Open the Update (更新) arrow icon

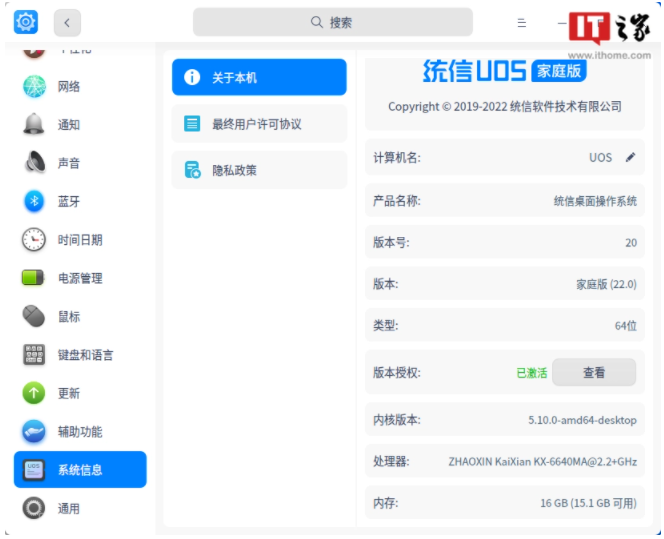(34, 393)
